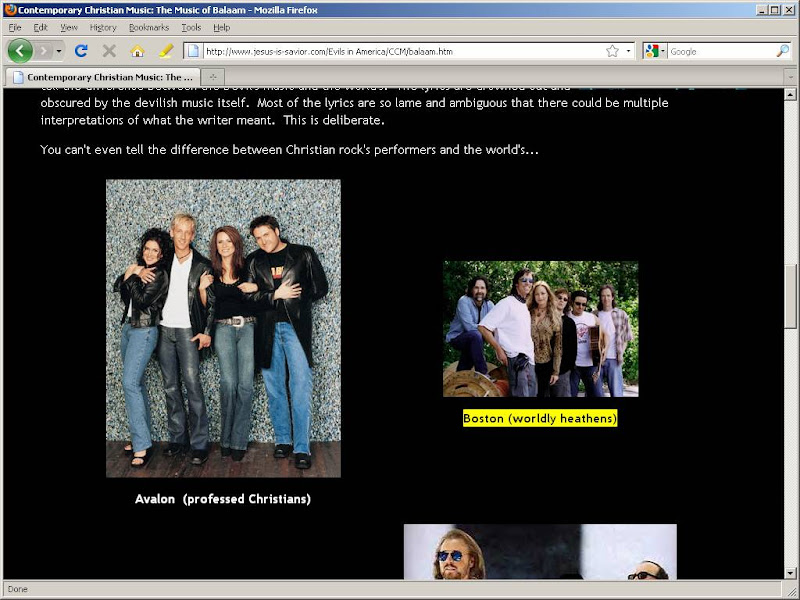Open the list all tabs dropdown
The image size is (800, 600).
791,77
